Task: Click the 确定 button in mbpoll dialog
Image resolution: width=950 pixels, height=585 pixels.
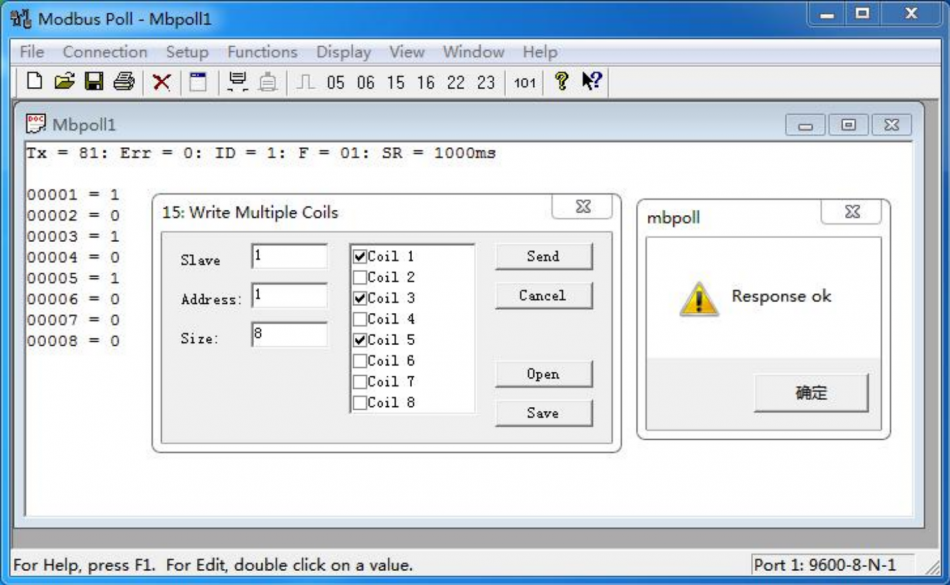Action: pyautogui.click(x=811, y=393)
